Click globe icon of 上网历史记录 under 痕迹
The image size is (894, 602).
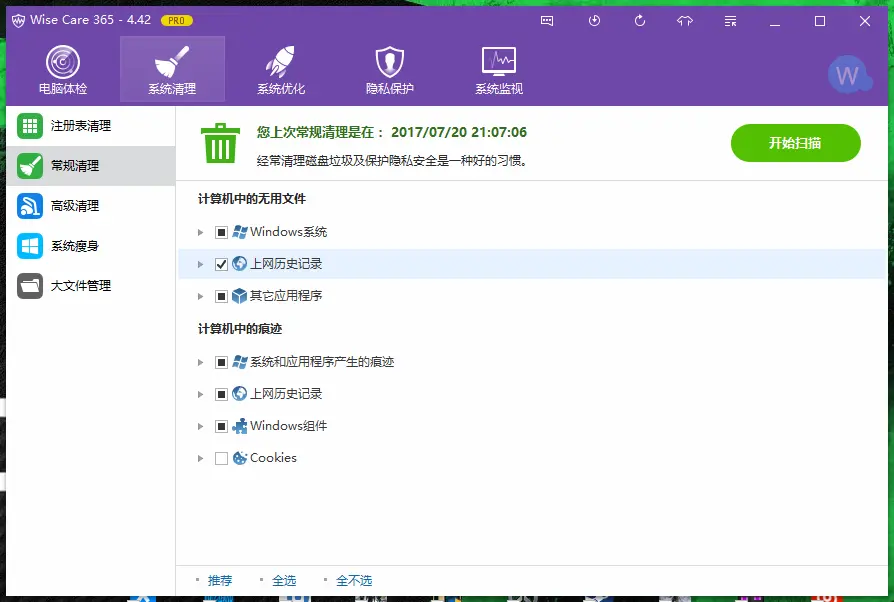click(x=239, y=394)
